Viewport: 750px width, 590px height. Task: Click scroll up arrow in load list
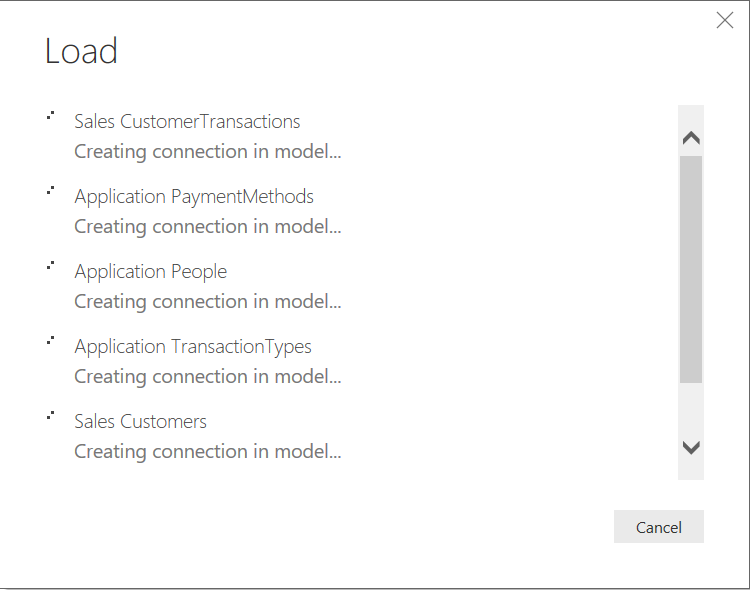coord(691,138)
